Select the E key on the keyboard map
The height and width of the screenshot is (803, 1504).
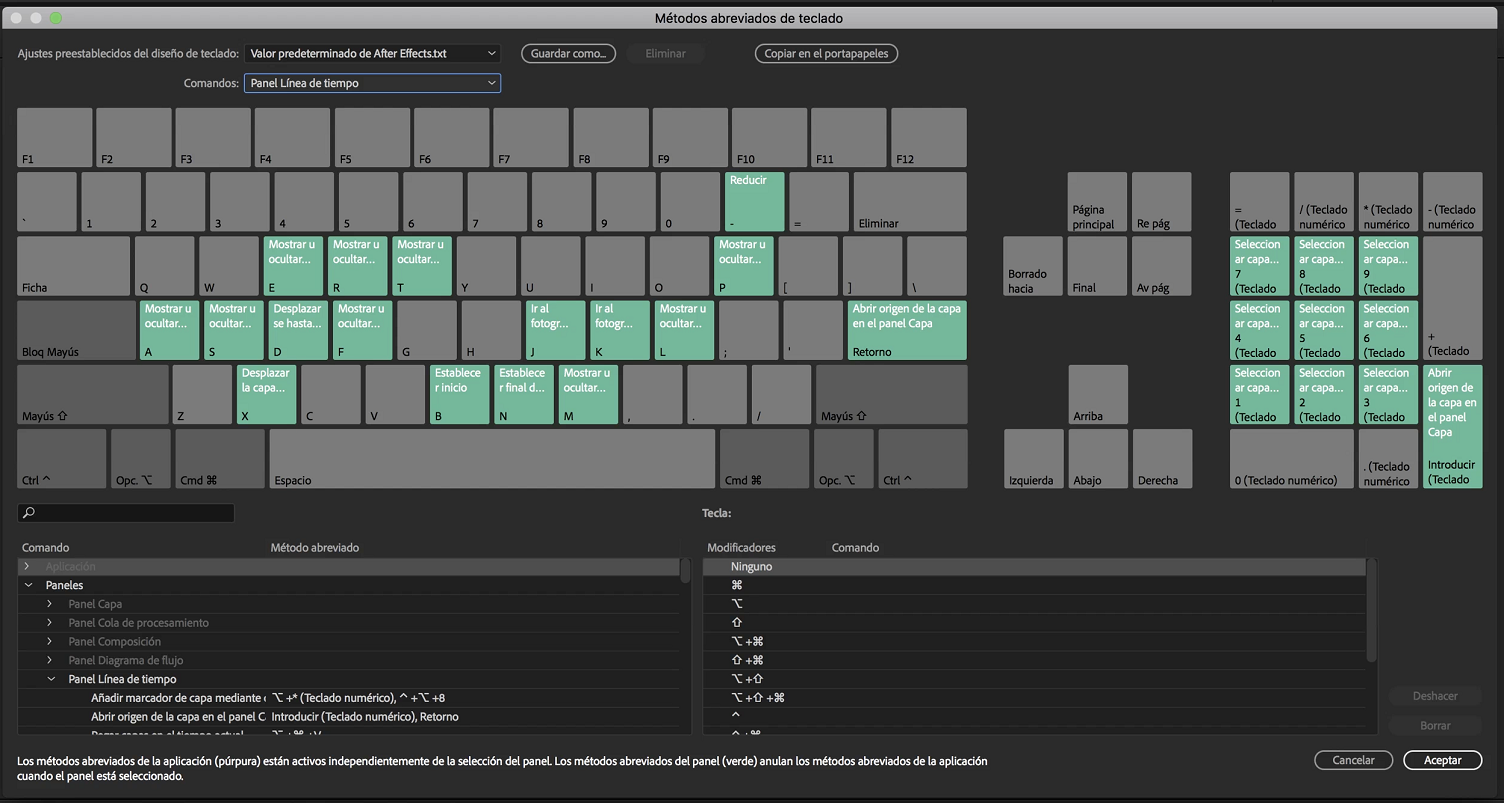pos(293,266)
